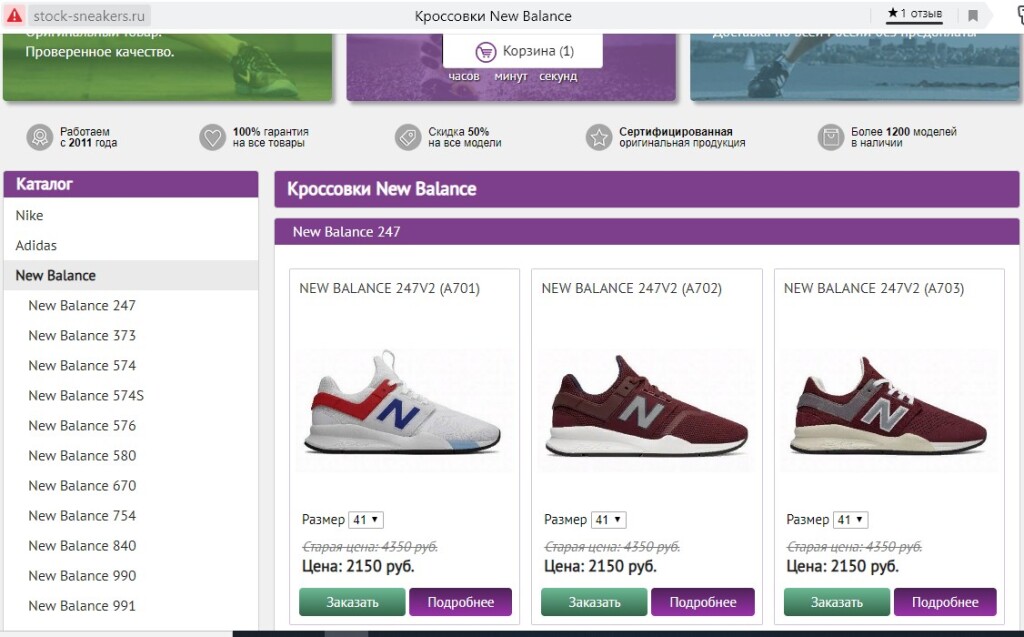
Task: Click the box icon near 1200 моделей
Action: [x=830, y=137]
